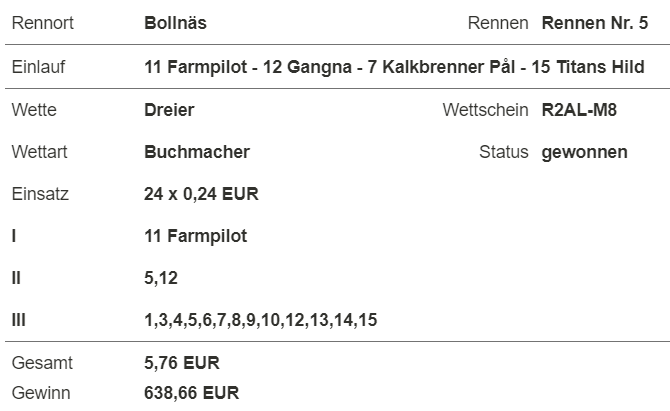670x411 pixels.
Task: Click the gewonnen status text
Action: coord(584,153)
